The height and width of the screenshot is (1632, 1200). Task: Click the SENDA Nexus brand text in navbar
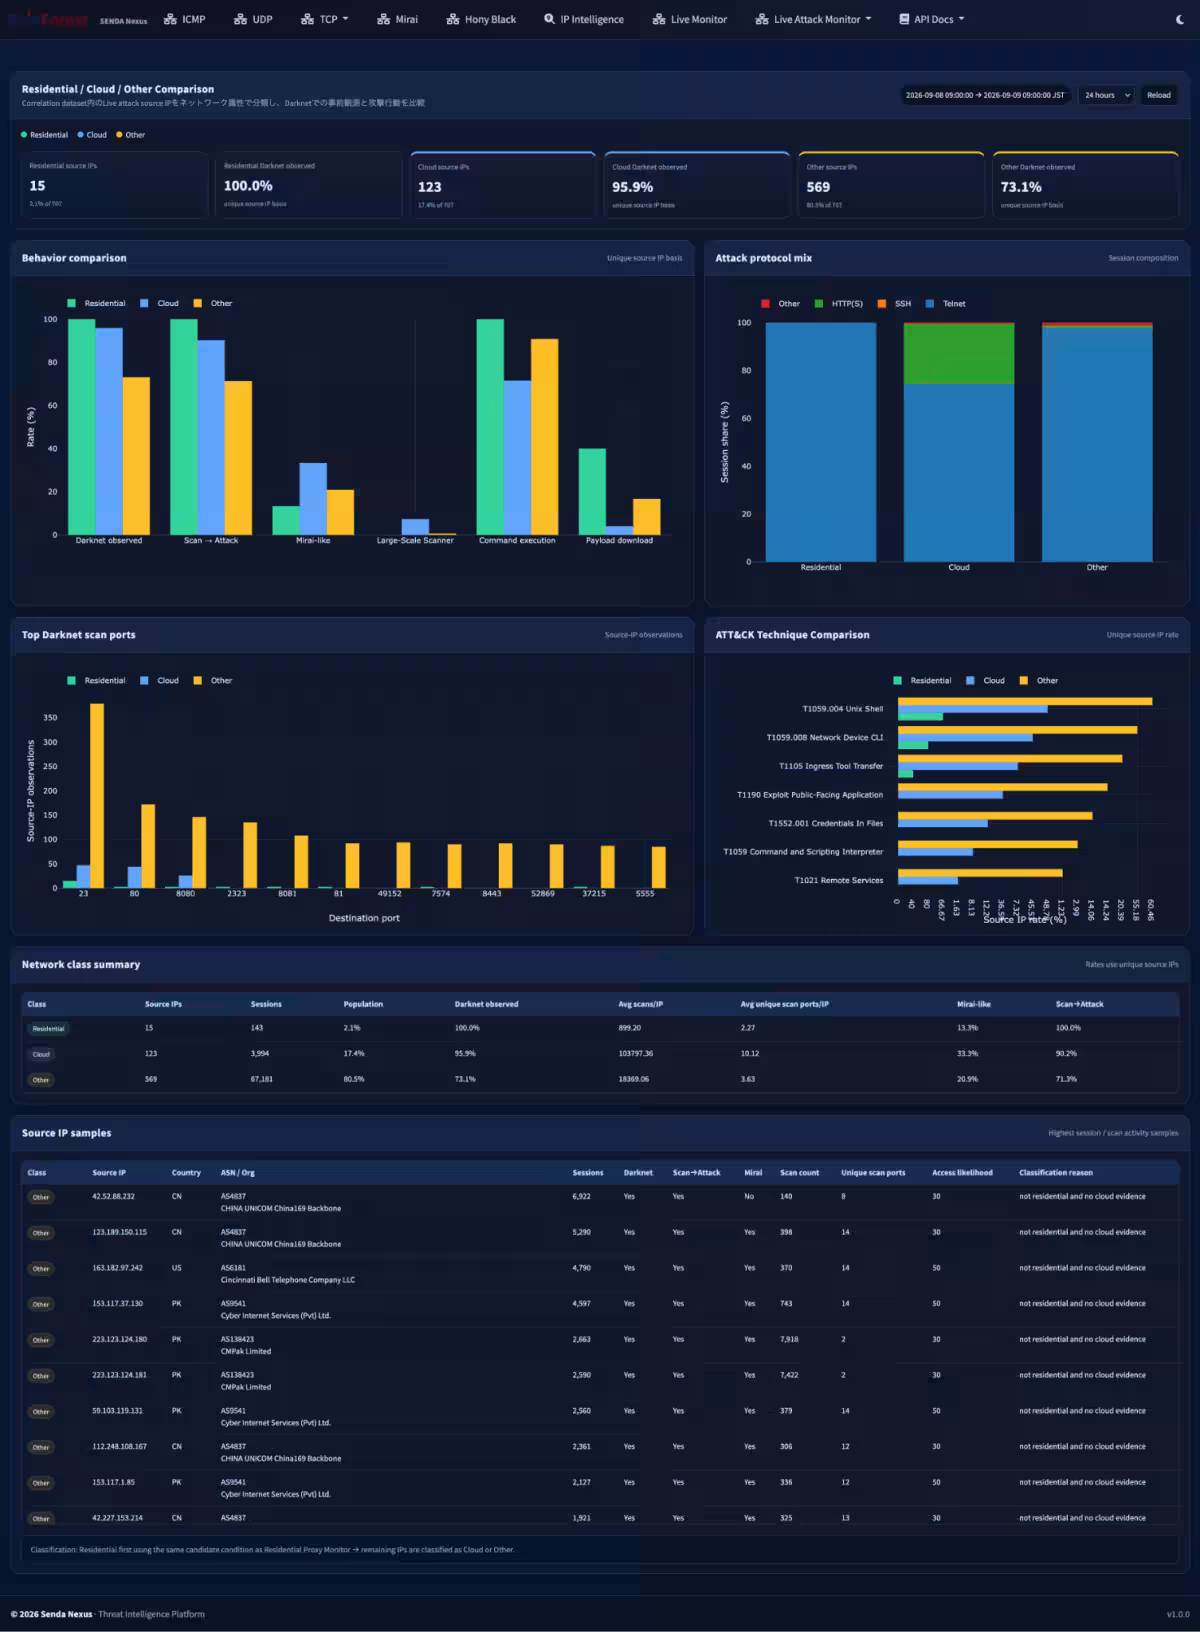pyautogui.click(x=123, y=20)
